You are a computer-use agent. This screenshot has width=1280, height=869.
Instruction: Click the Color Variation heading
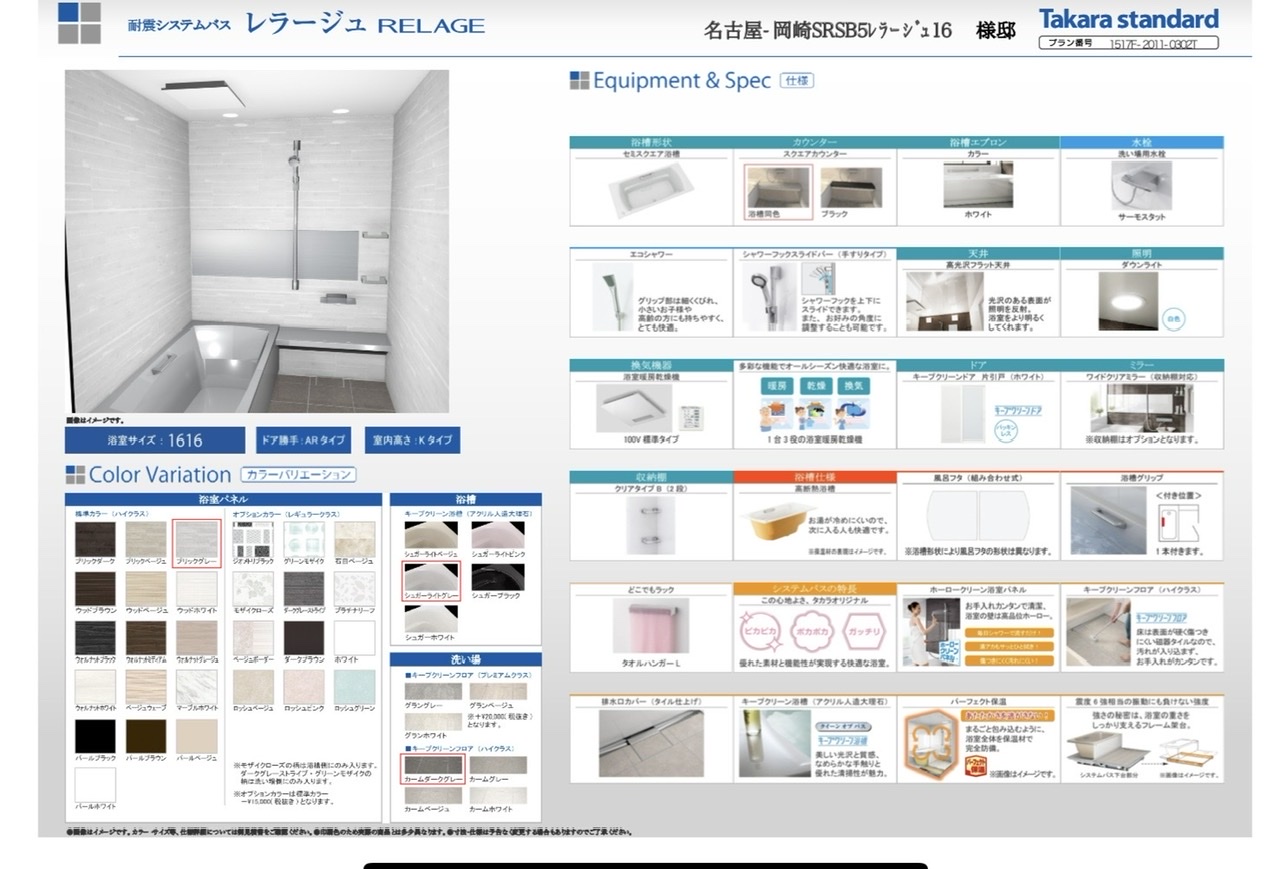pyautogui.click(x=160, y=474)
